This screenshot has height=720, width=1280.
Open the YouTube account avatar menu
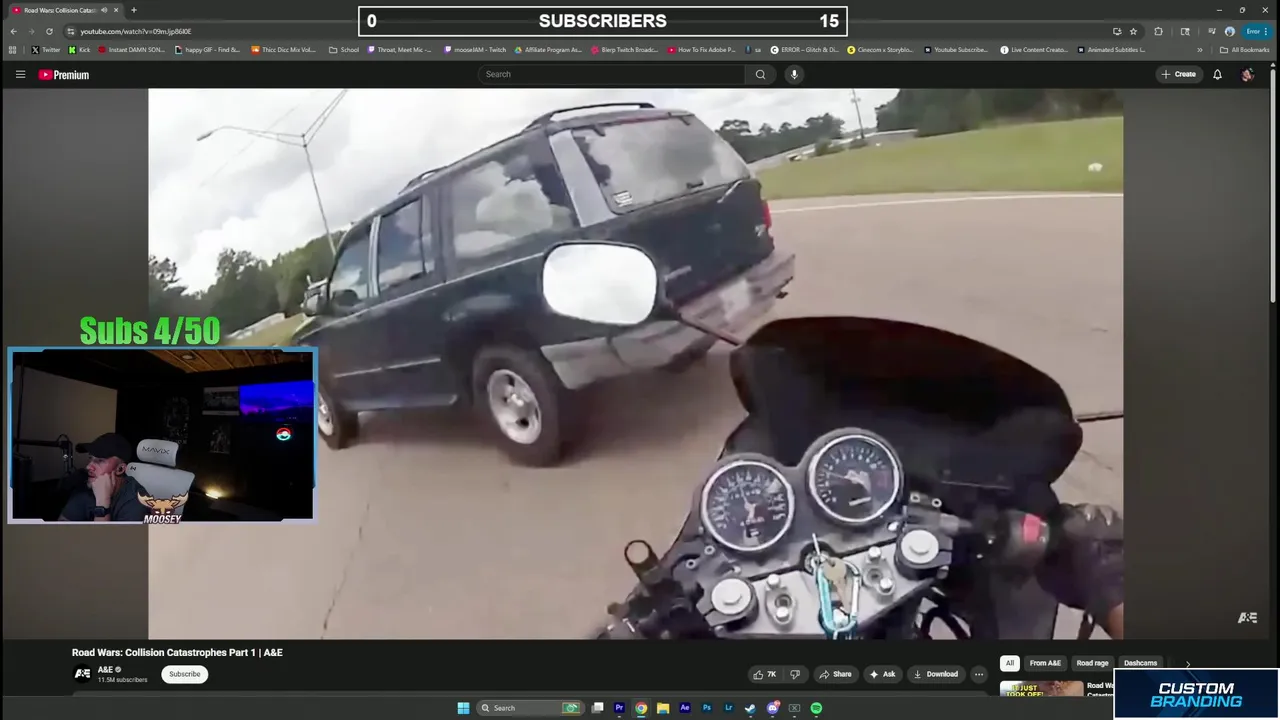click(x=1247, y=74)
